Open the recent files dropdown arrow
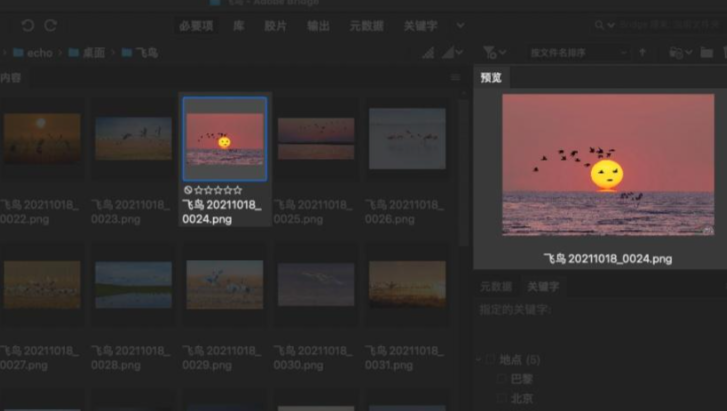The width and height of the screenshot is (727, 411). point(689,53)
